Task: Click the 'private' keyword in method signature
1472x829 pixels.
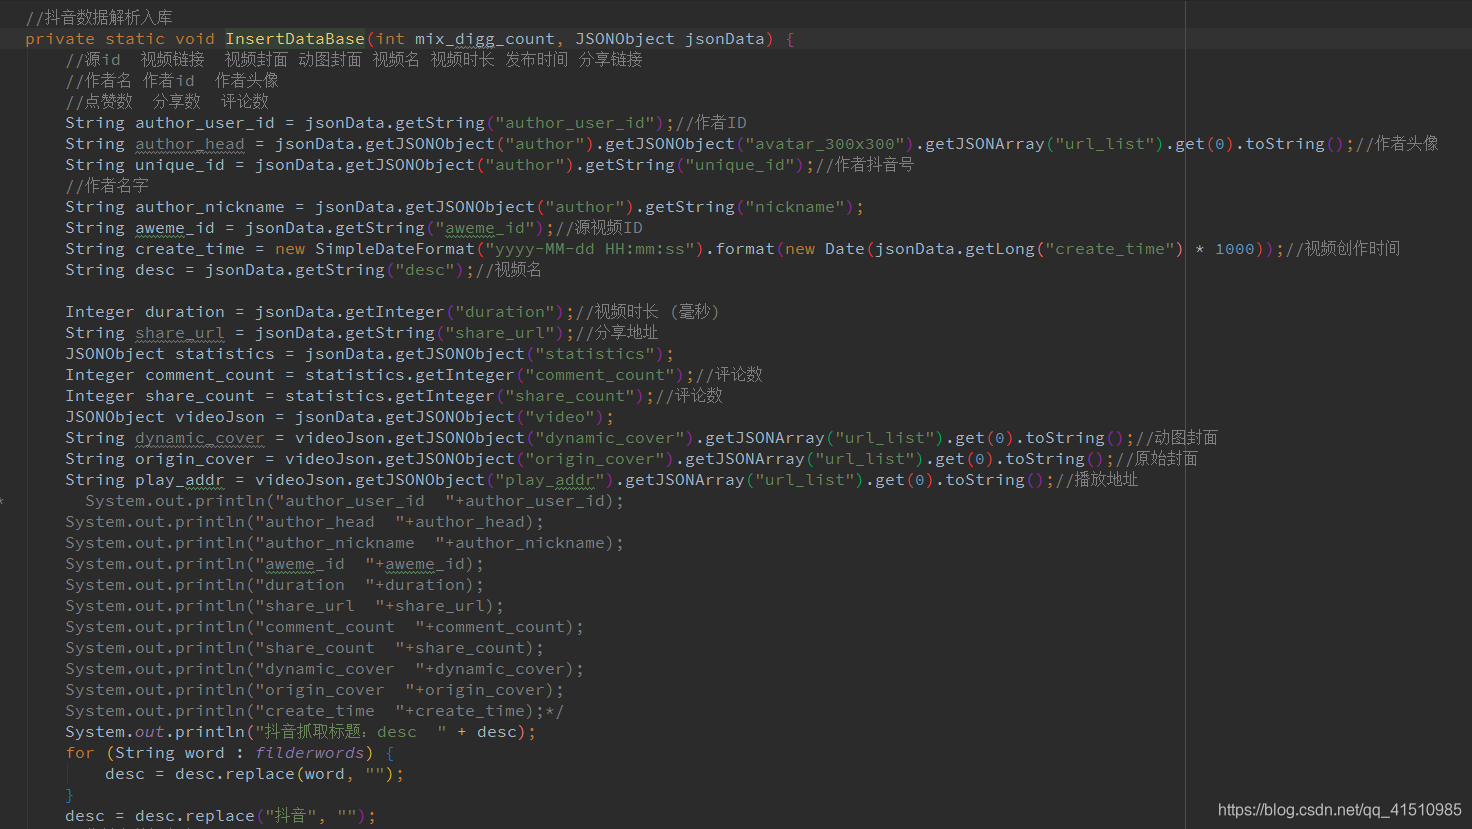Action: 60,39
